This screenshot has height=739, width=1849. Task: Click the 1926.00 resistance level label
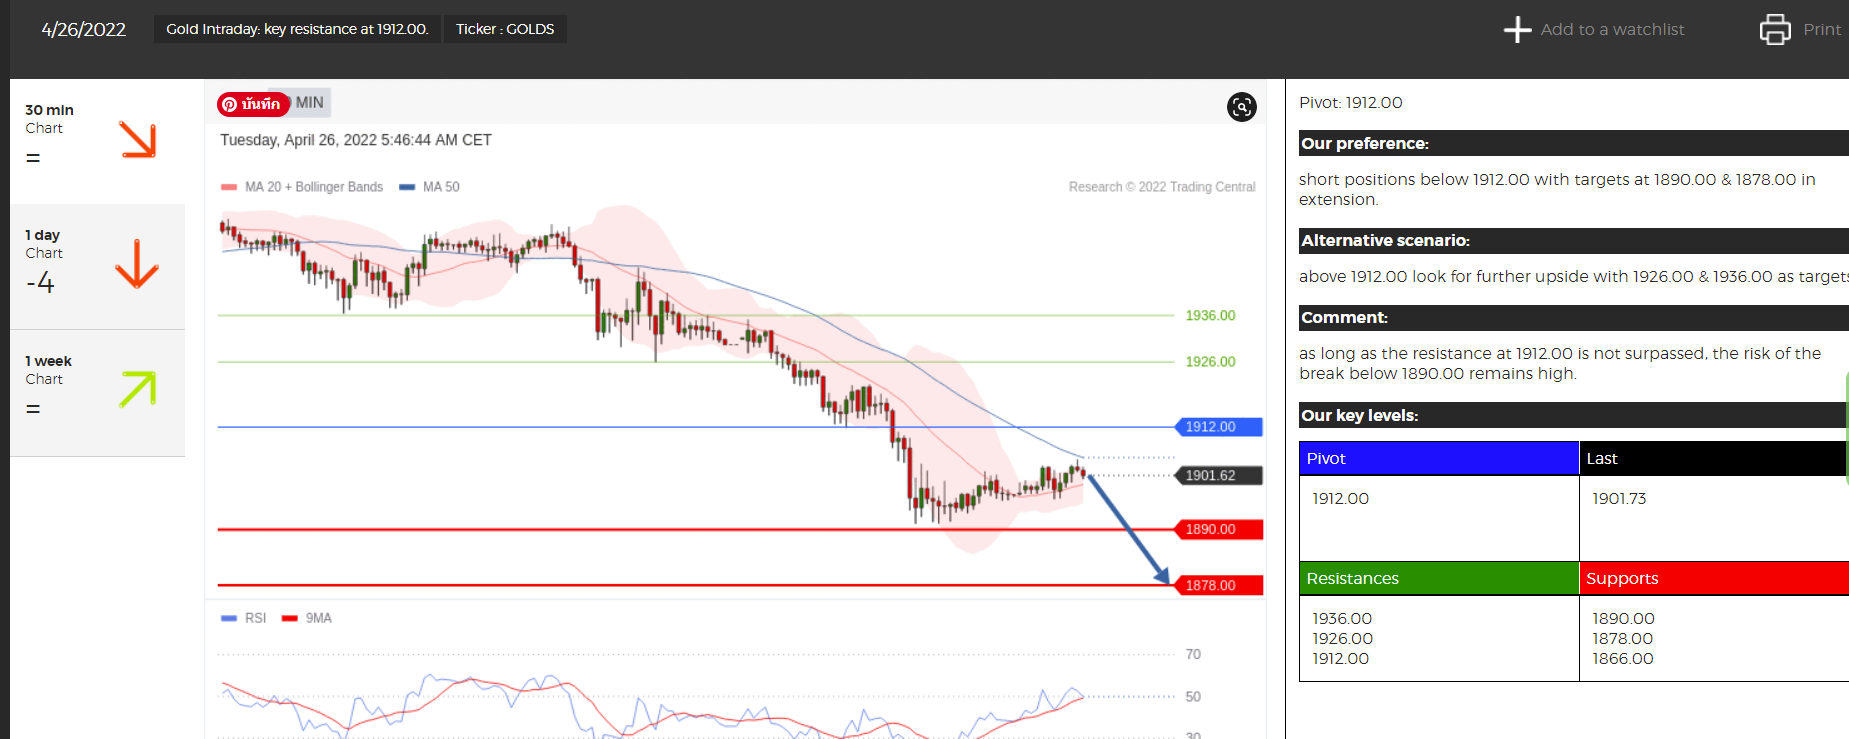pyautogui.click(x=1210, y=362)
